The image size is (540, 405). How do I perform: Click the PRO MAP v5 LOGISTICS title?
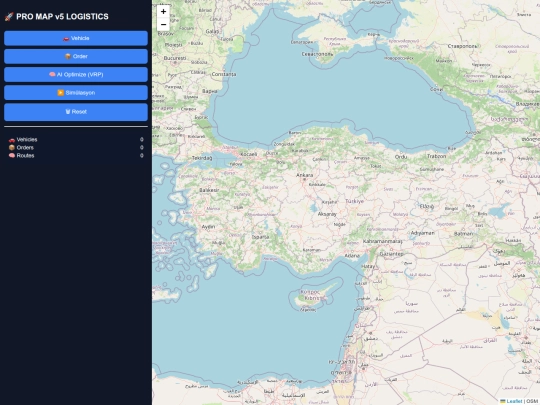[x=62, y=17]
